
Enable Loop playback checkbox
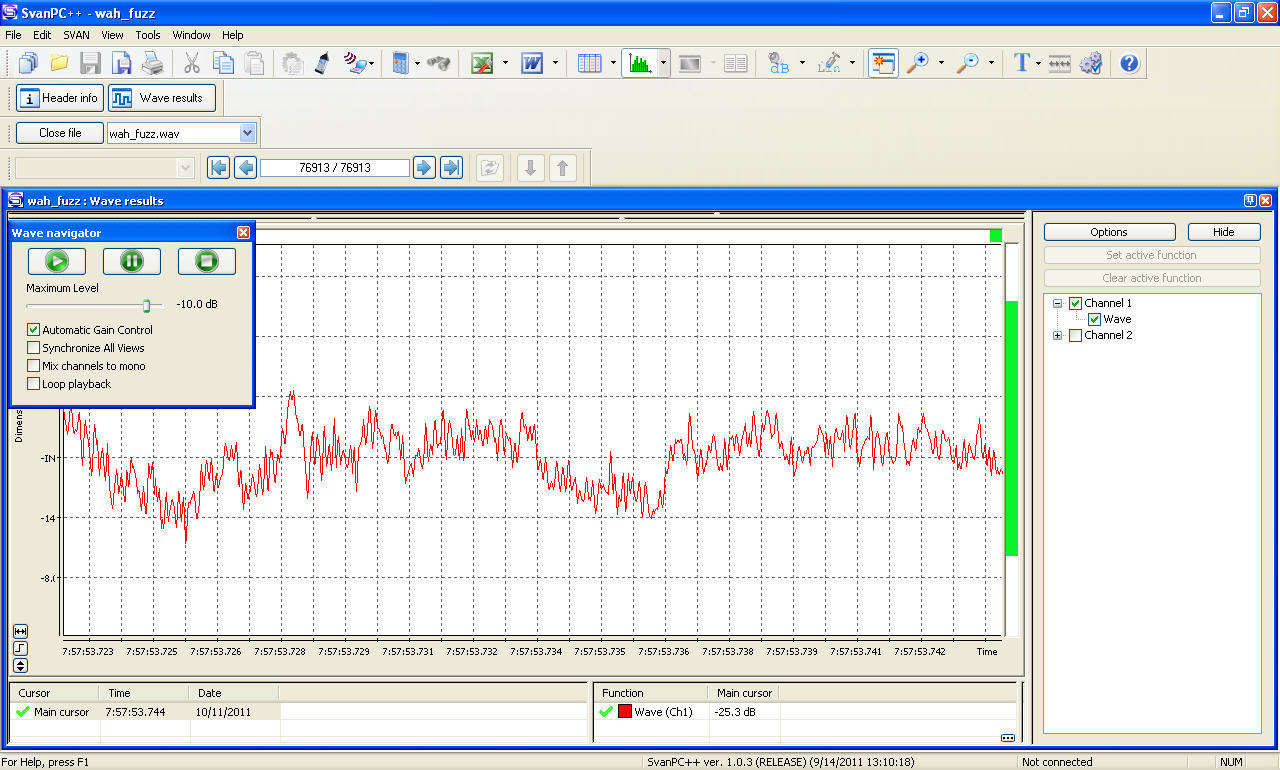pyautogui.click(x=34, y=384)
